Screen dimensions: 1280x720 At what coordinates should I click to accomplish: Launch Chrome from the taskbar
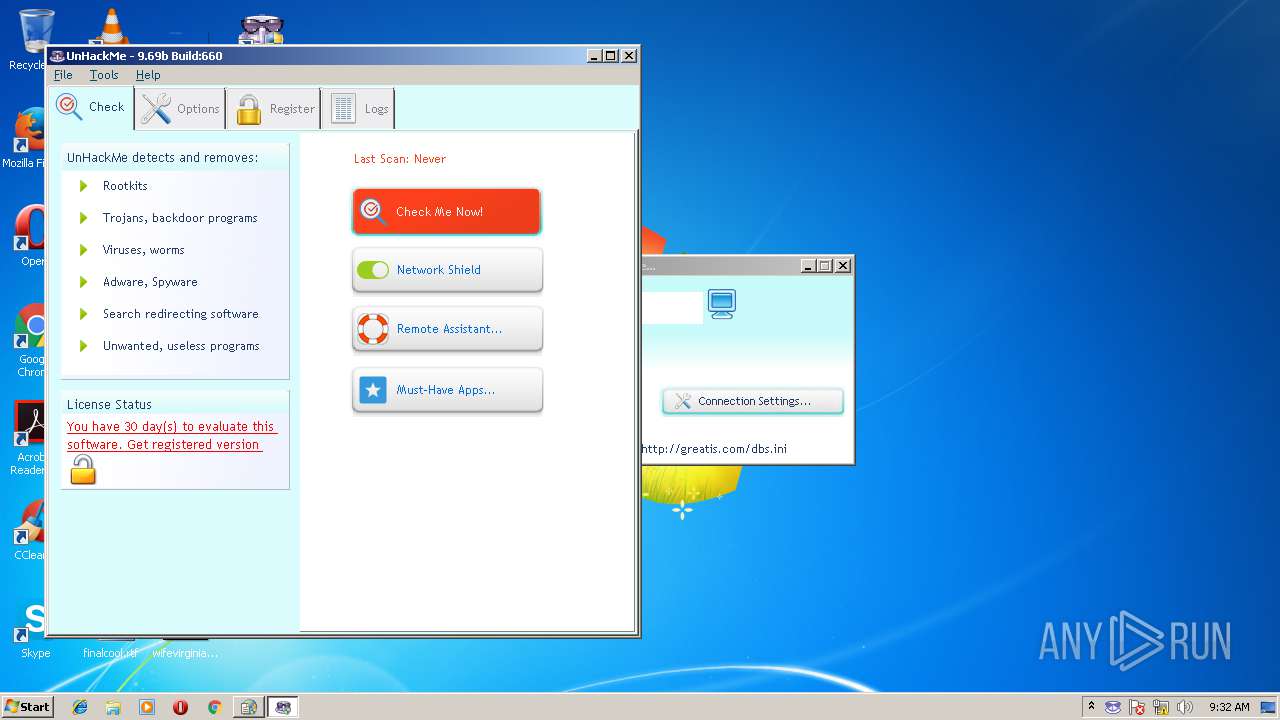coord(214,707)
